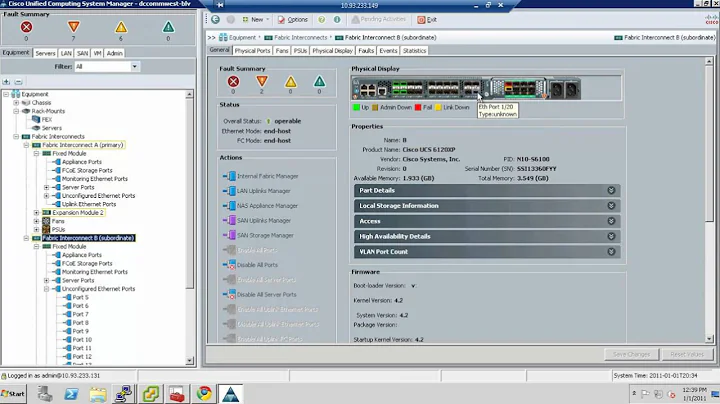Click the red Fail legend swatch

(418, 107)
